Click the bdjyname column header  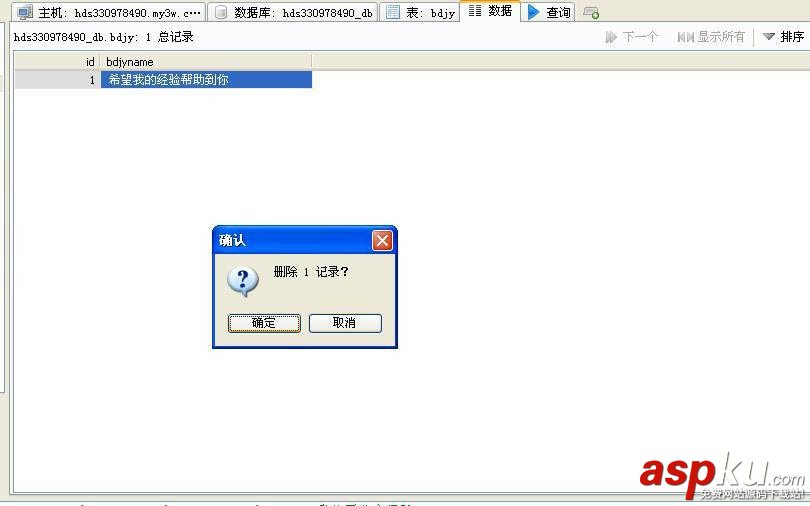206,62
